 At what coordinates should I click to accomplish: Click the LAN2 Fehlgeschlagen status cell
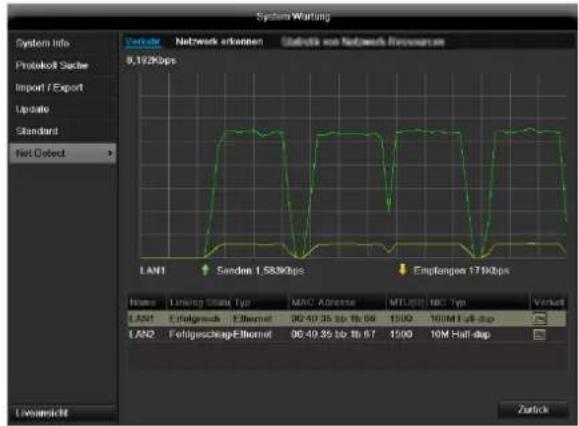(x=201, y=334)
